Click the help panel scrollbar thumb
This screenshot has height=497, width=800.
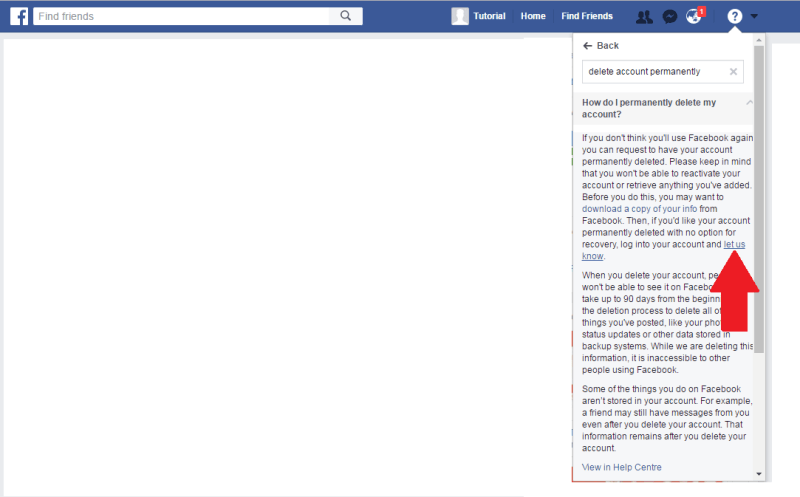pyautogui.click(x=759, y=199)
